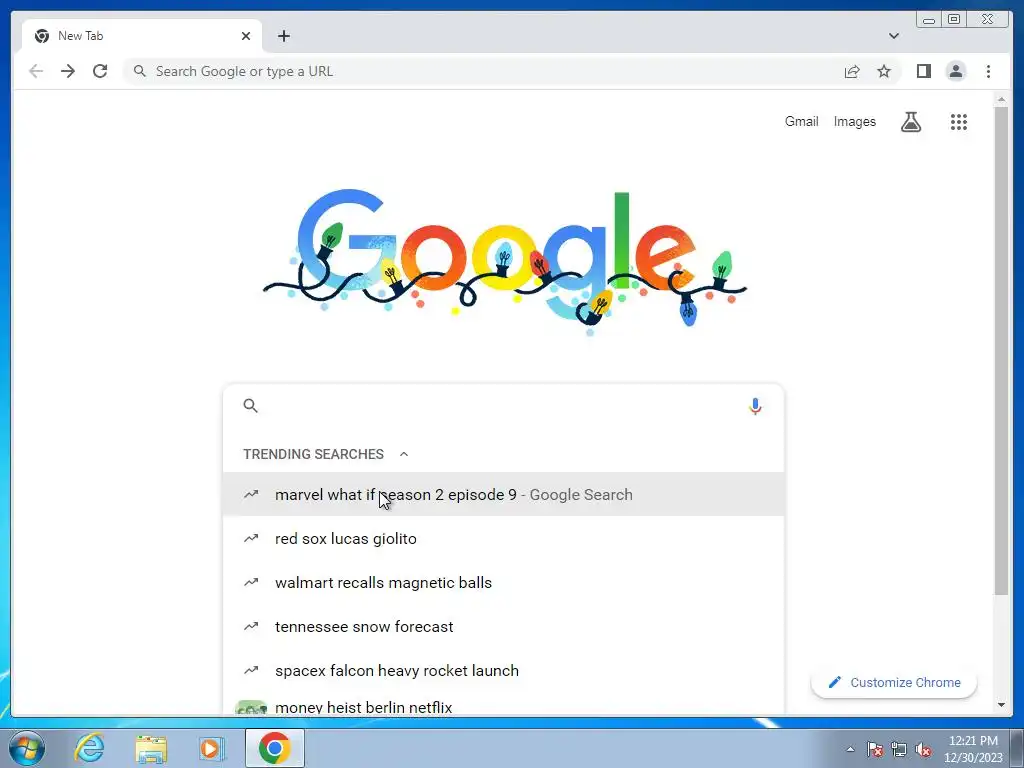Select 'tennessee snow forecast' suggestion
1024x768 pixels.
point(503,626)
